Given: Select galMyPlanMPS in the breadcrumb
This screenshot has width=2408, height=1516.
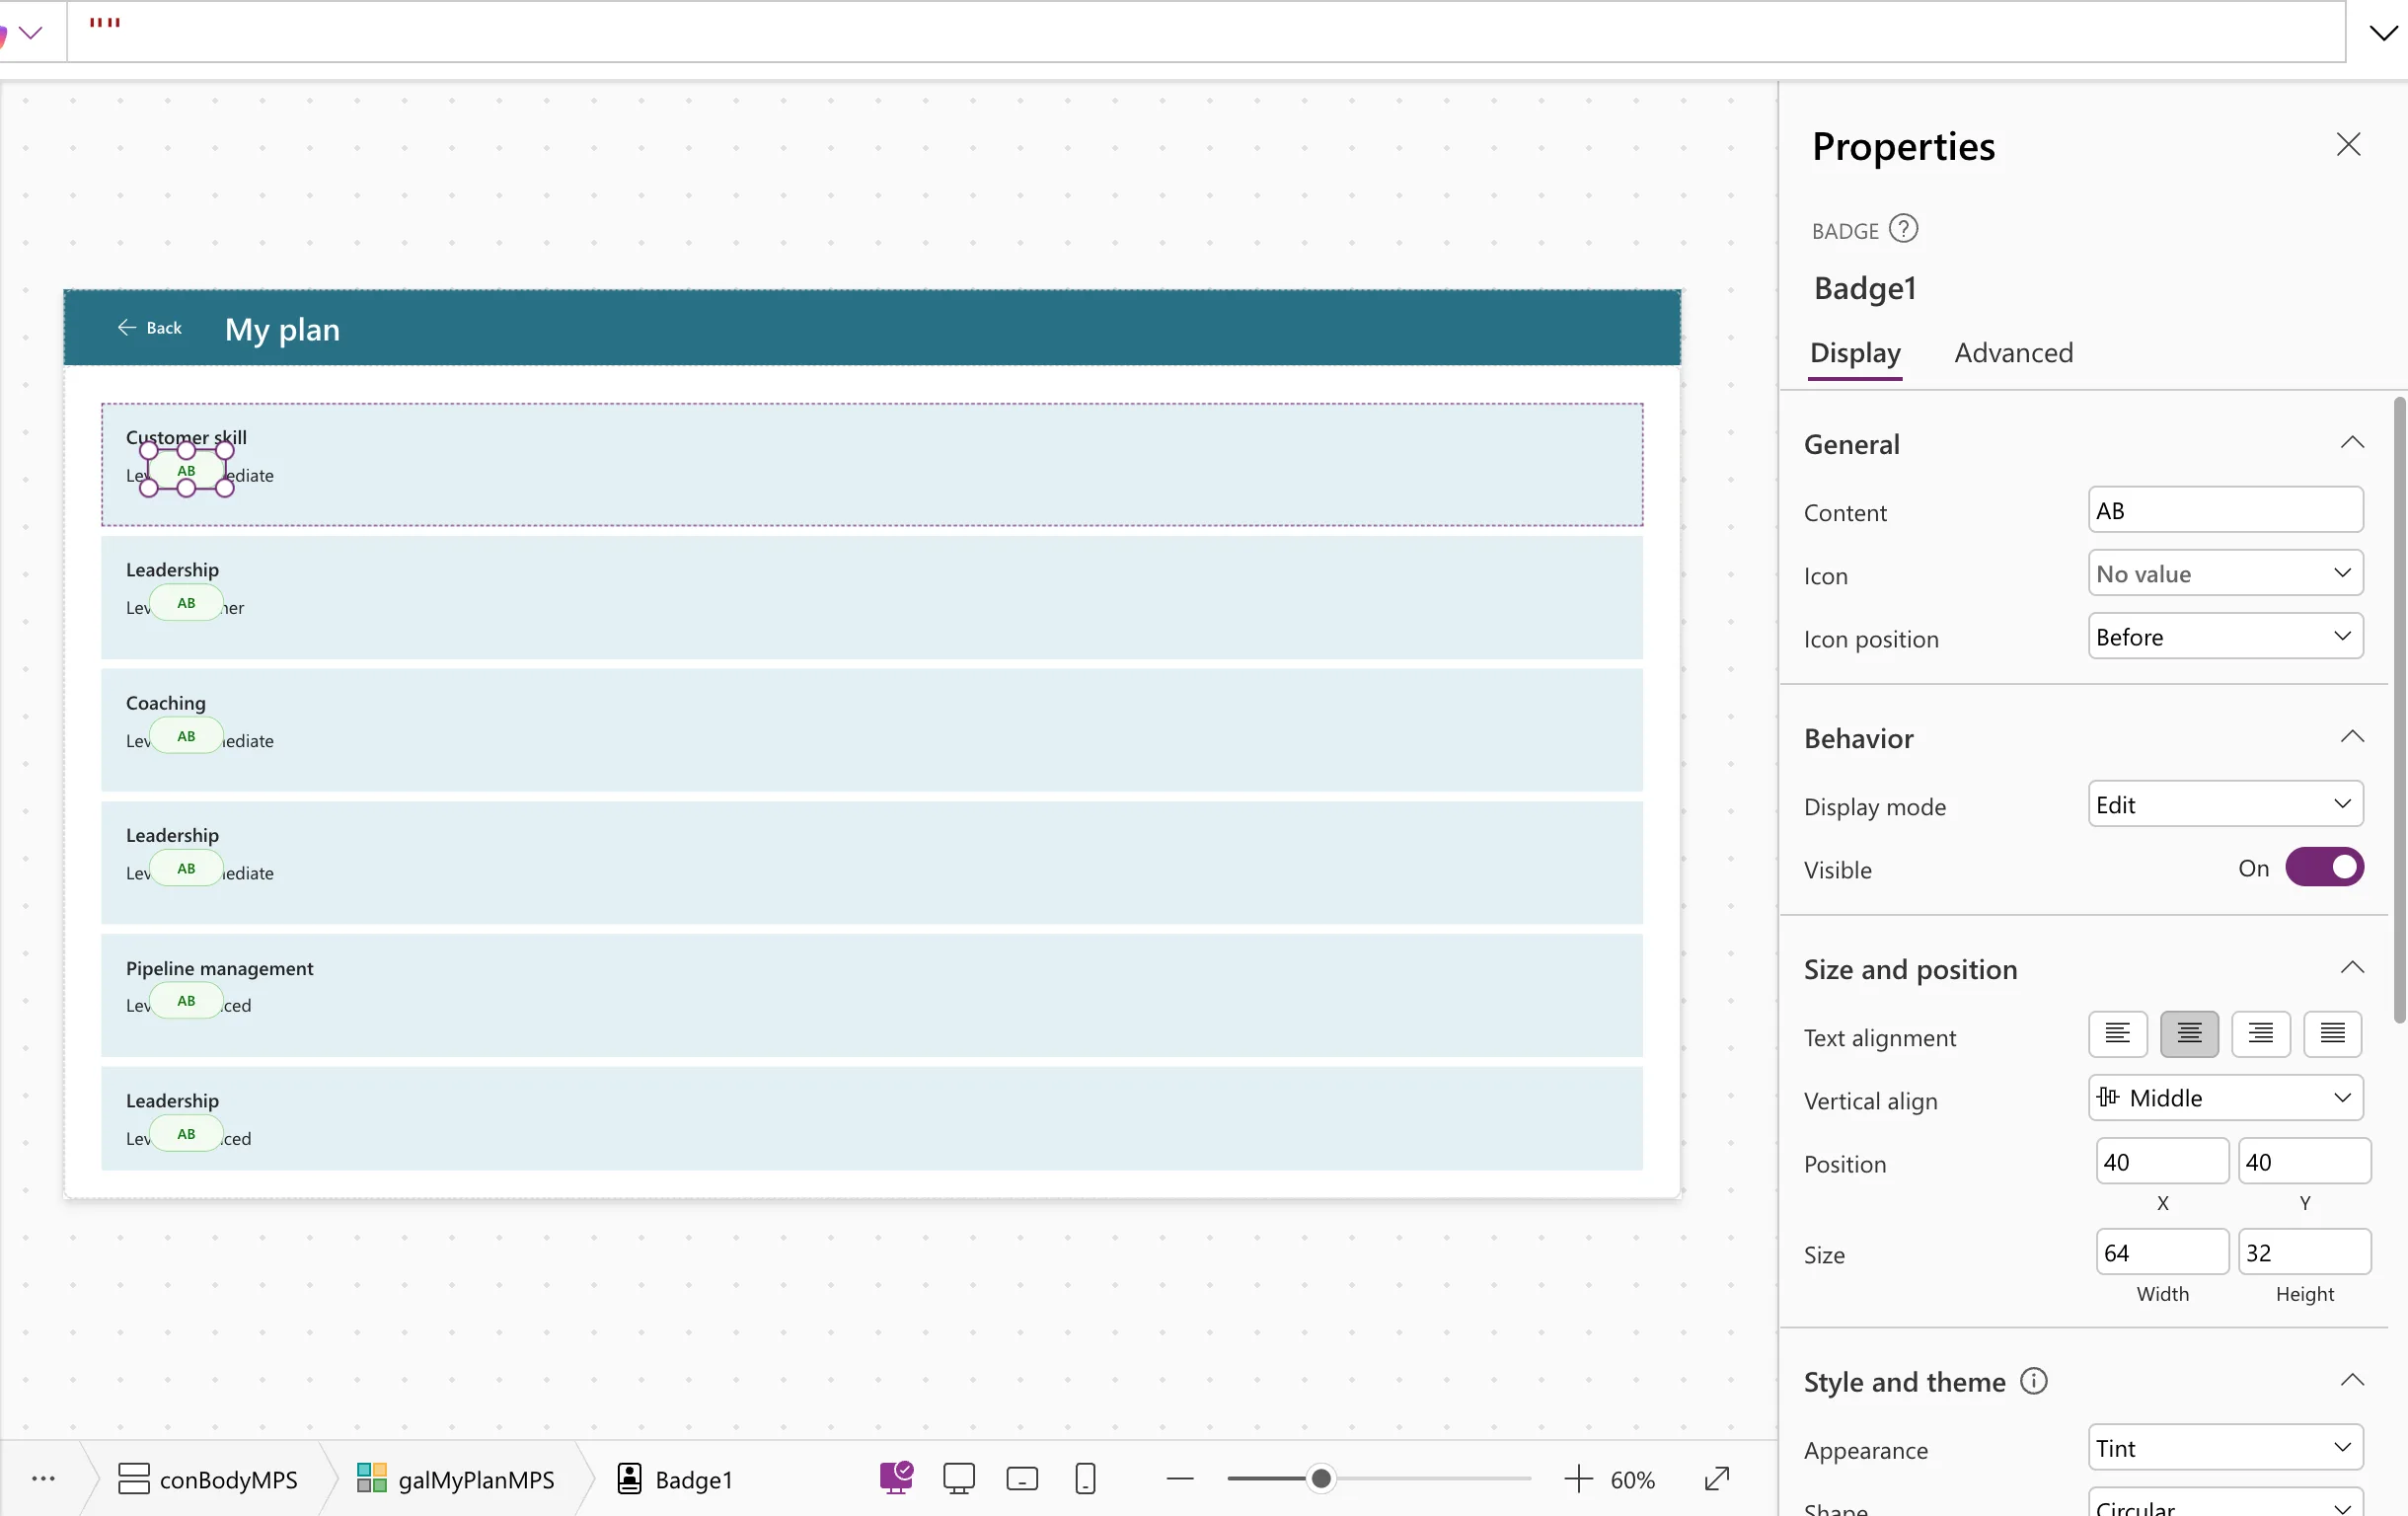Looking at the screenshot, I should click(x=455, y=1479).
